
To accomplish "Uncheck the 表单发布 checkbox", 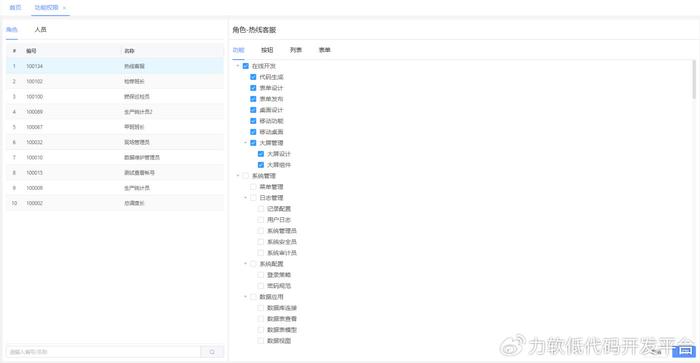I will (x=253, y=99).
